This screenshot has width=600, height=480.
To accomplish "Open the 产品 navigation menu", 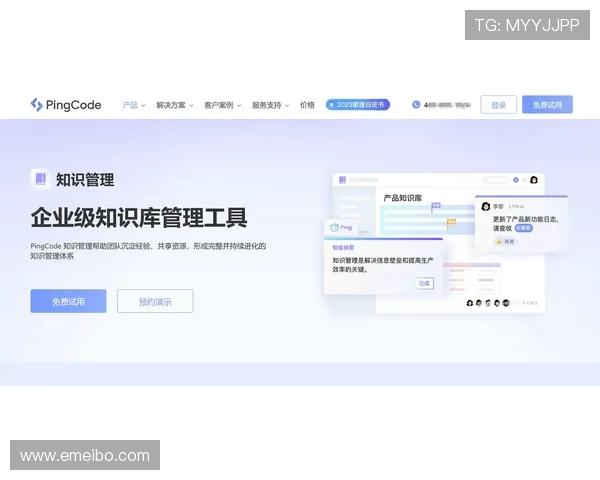I will pyautogui.click(x=130, y=105).
